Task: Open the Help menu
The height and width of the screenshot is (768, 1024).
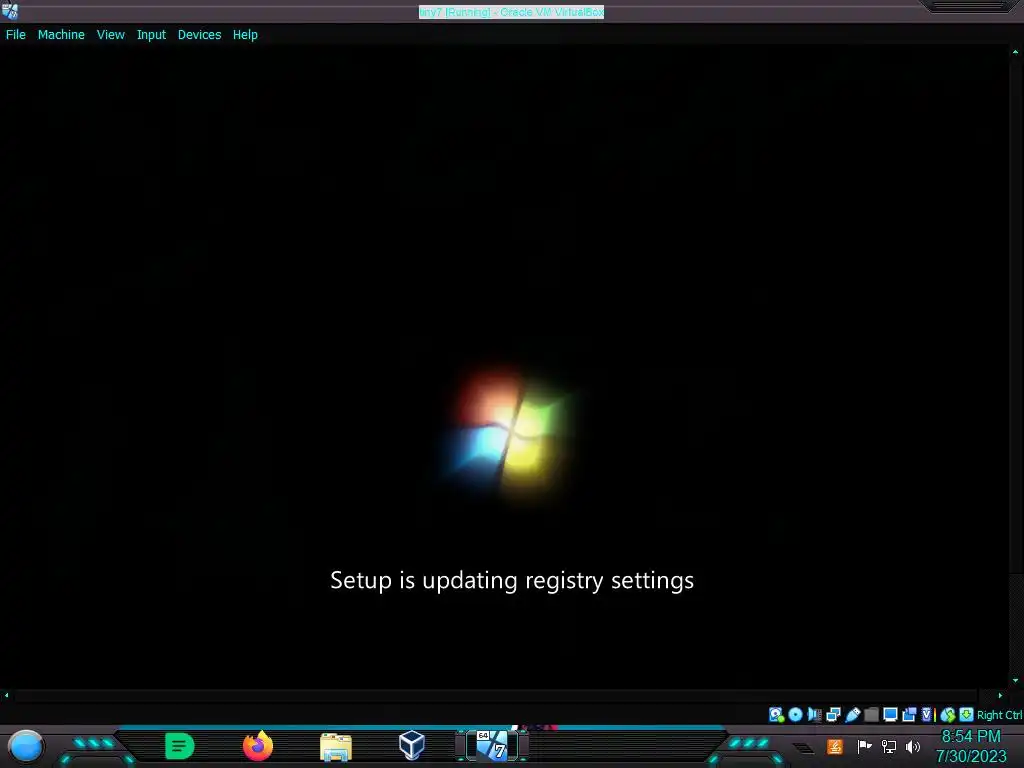Action: [245, 35]
